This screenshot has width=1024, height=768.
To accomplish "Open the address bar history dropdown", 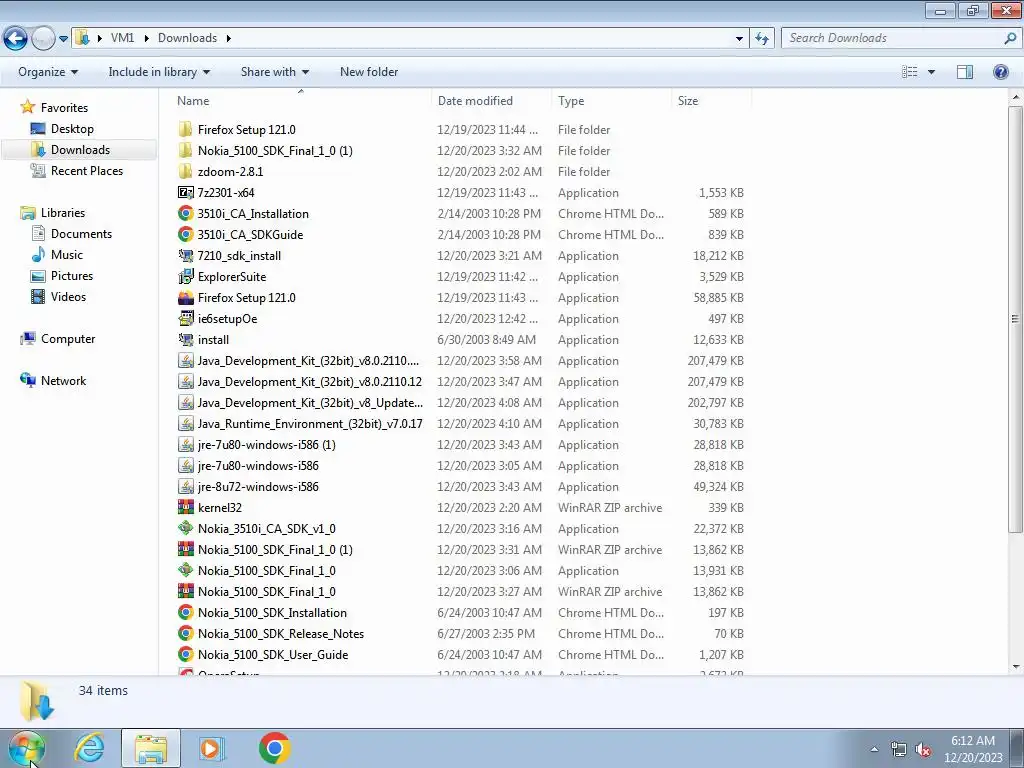I will 739,39.
